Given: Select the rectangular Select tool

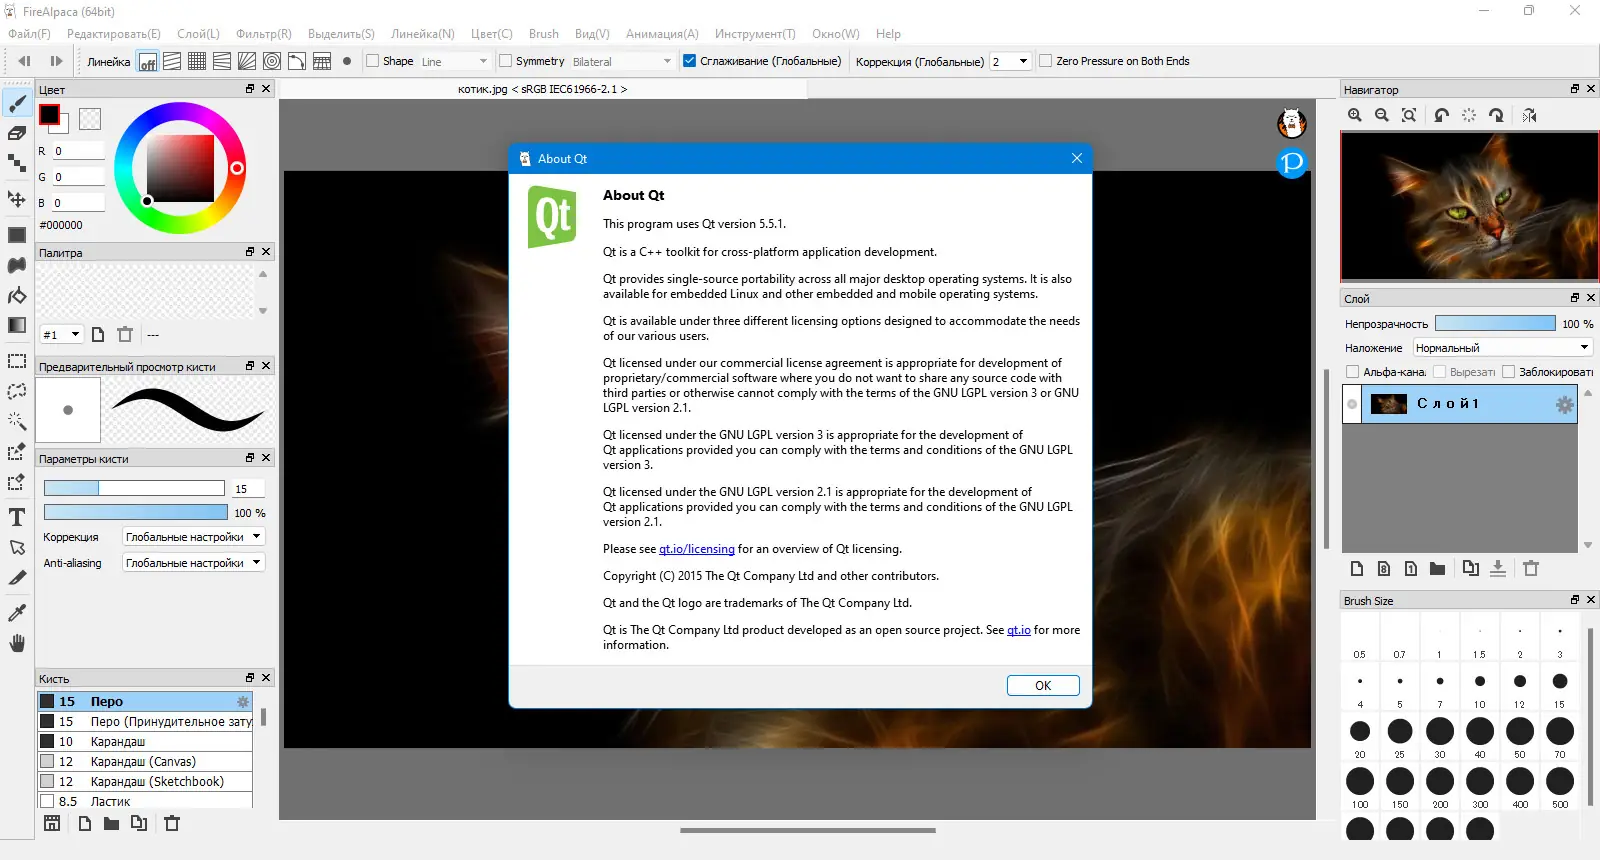Looking at the screenshot, I should pyautogui.click(x=17, y=361).
